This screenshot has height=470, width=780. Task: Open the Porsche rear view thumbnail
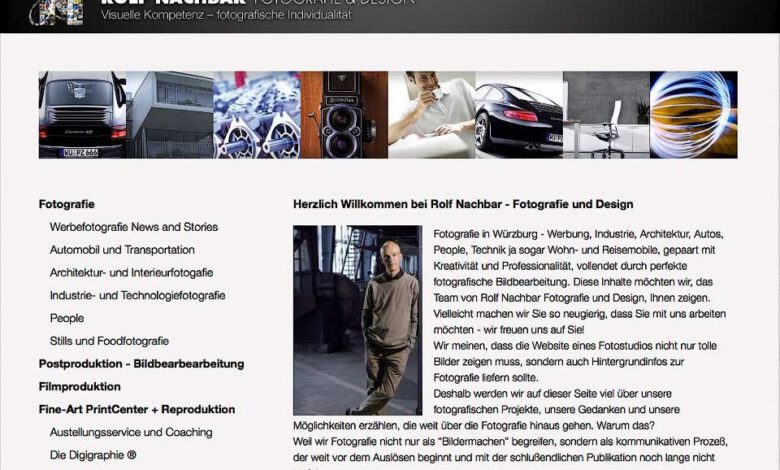pyautogui.click(x=83, y=115)
